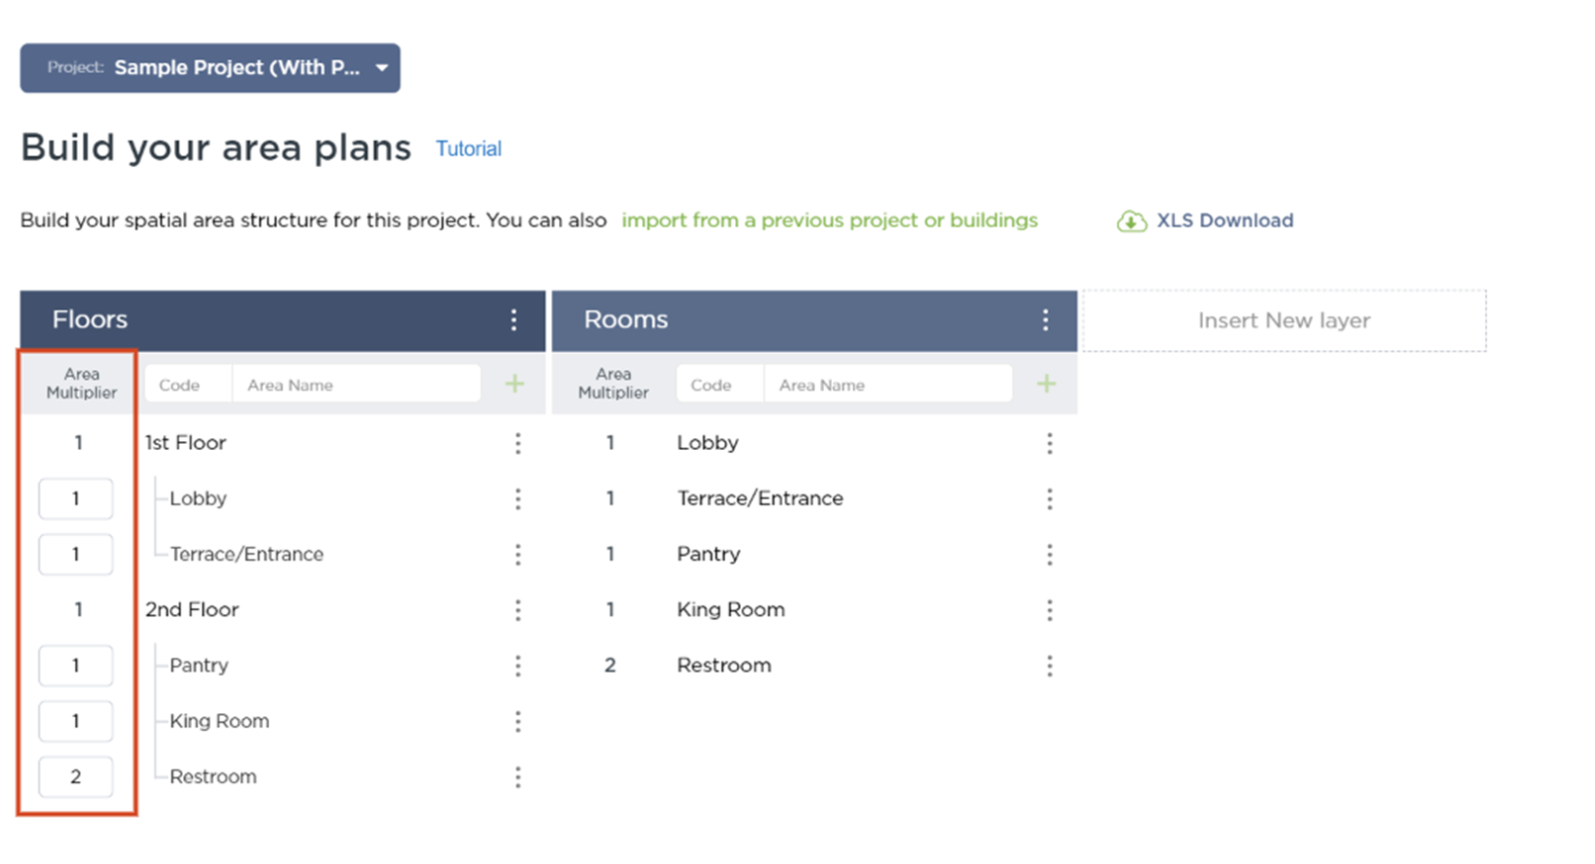Open Floors header three-dot menu
This screenshot has width=1595, height=864.
514,320
